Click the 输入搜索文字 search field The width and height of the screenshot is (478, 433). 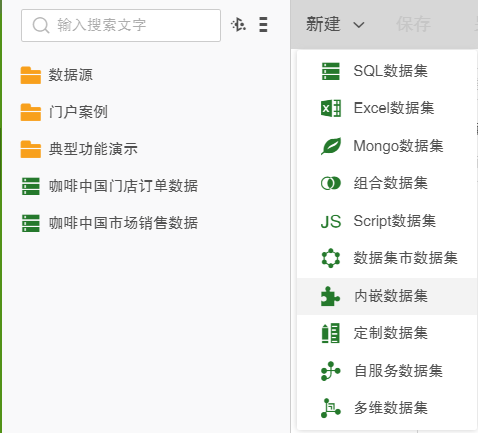click(121, 25)
